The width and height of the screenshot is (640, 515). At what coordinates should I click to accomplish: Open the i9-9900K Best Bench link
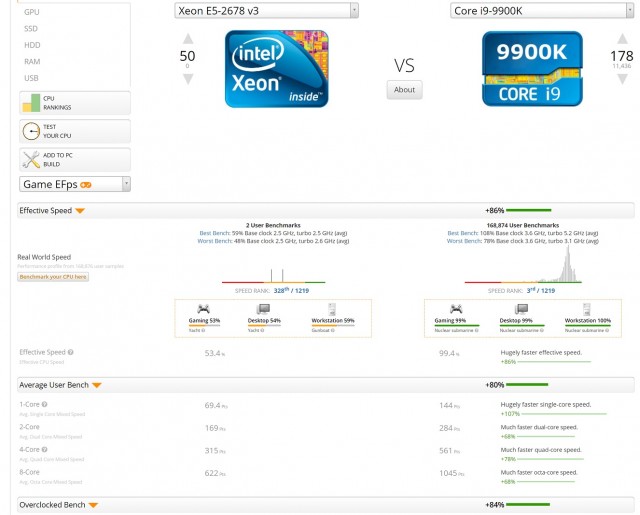pos(463,233)
